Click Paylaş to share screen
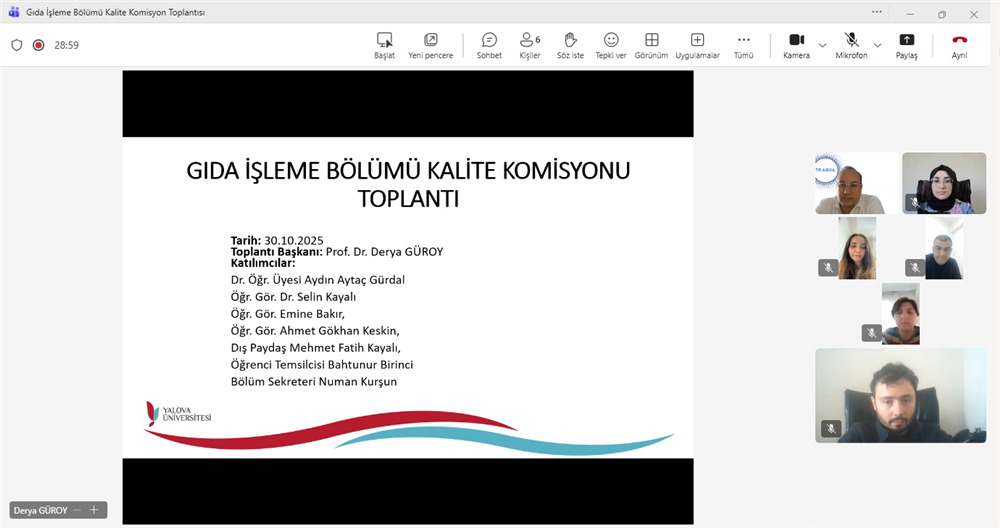 906,45
